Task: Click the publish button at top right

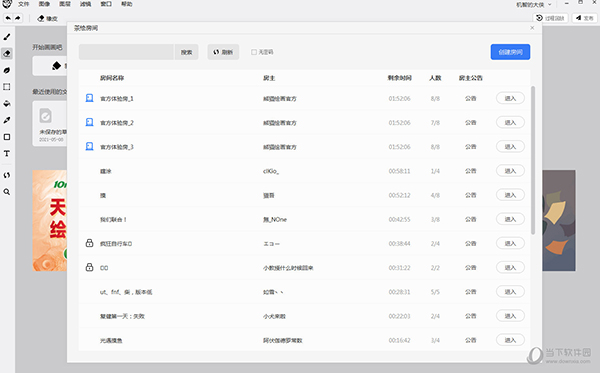Action: coord(585,18)
